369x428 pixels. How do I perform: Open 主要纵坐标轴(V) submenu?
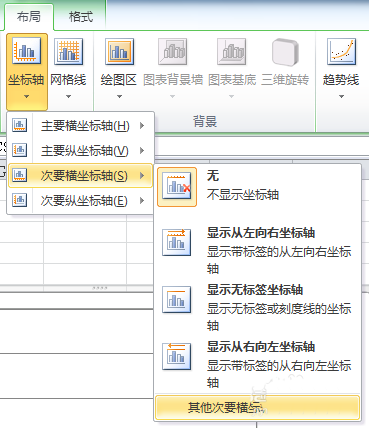pyautogui.click(x=80, y=151)
